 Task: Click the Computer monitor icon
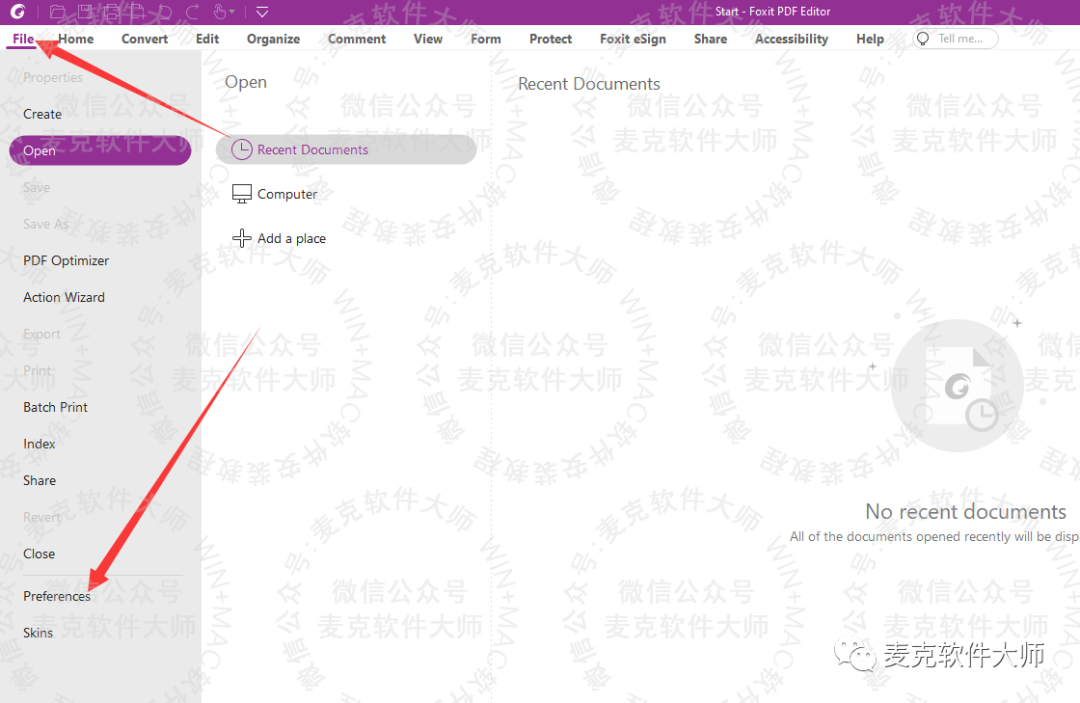[242, 194]
